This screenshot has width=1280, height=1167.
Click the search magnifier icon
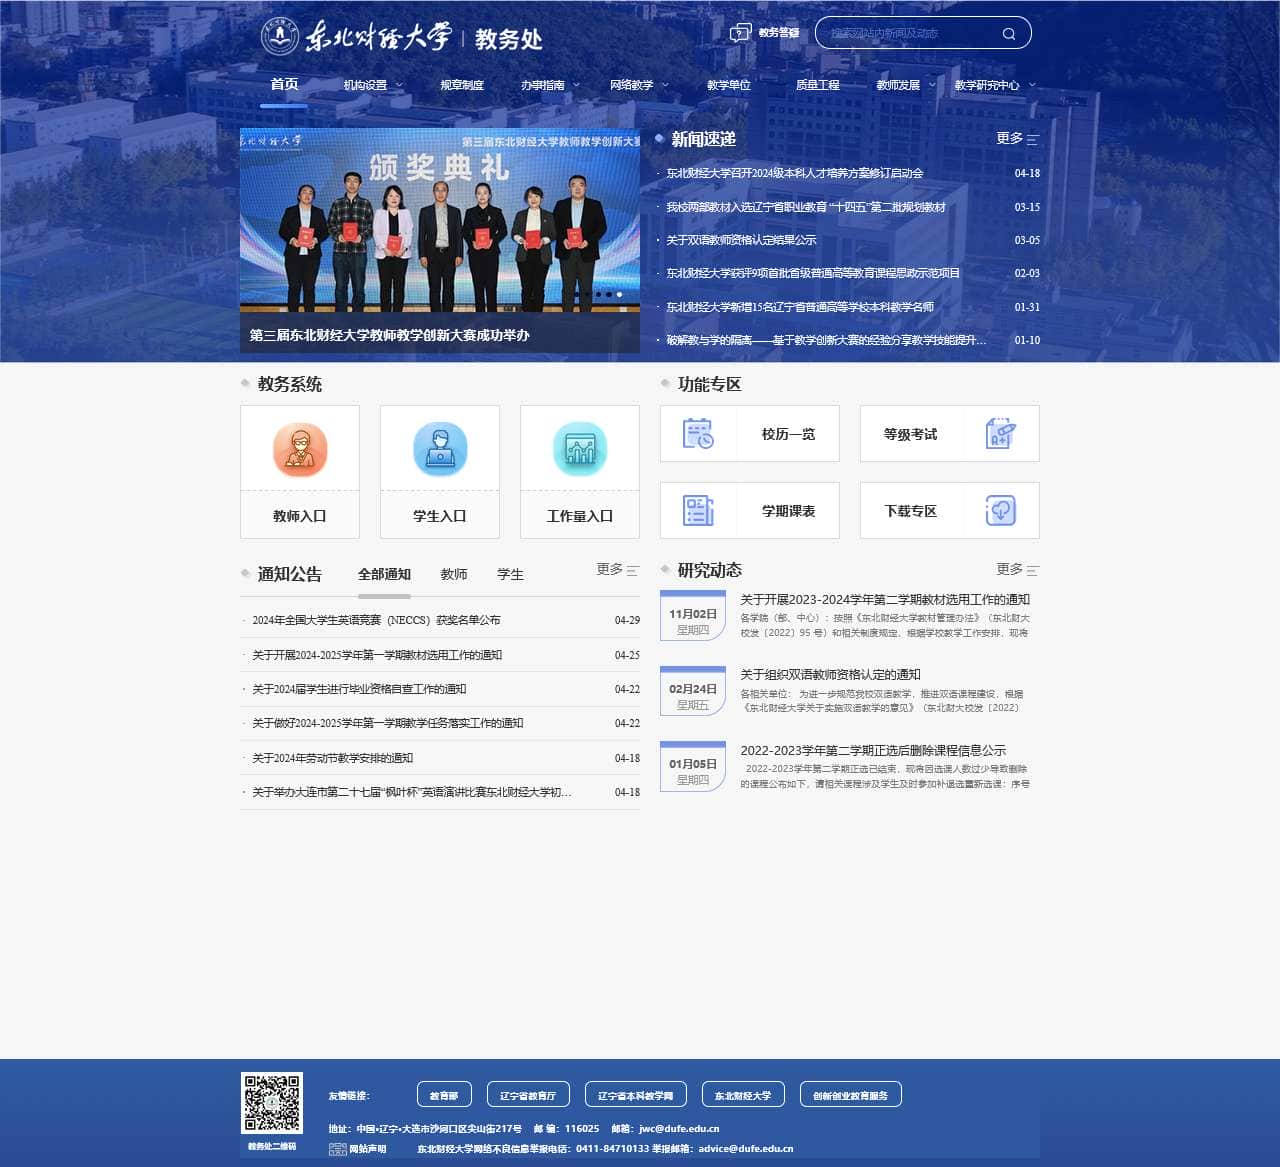[x=1009, y=34]
